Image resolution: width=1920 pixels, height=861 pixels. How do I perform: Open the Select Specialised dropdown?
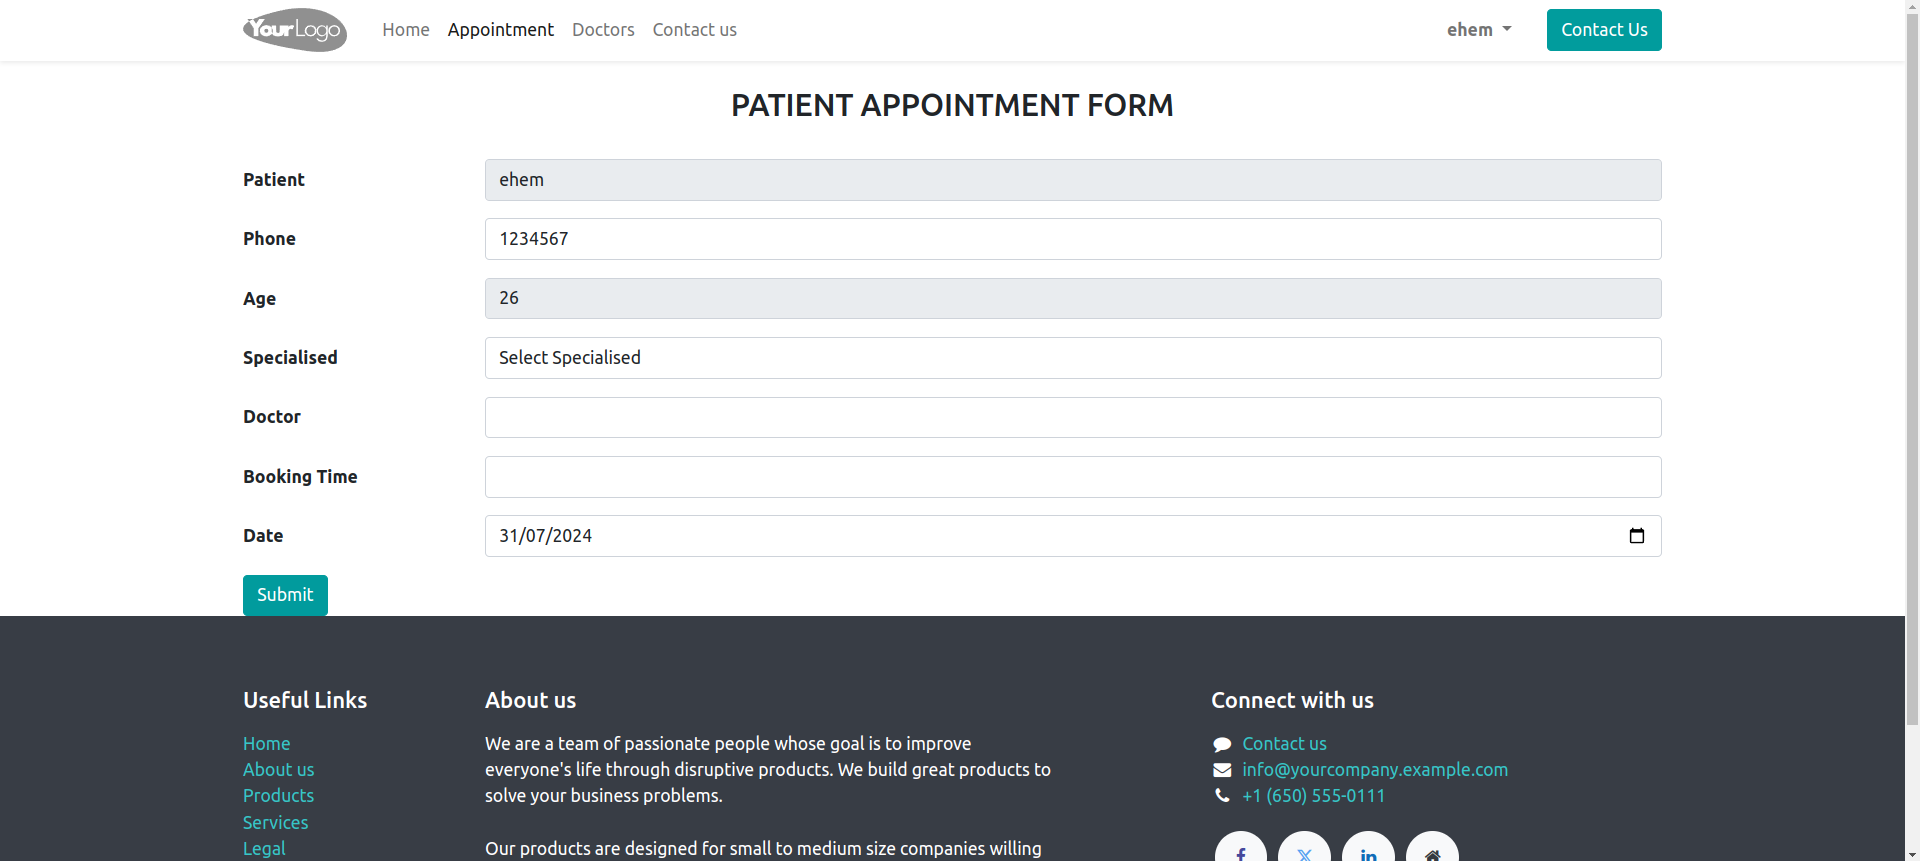[x=1073, y=358]
